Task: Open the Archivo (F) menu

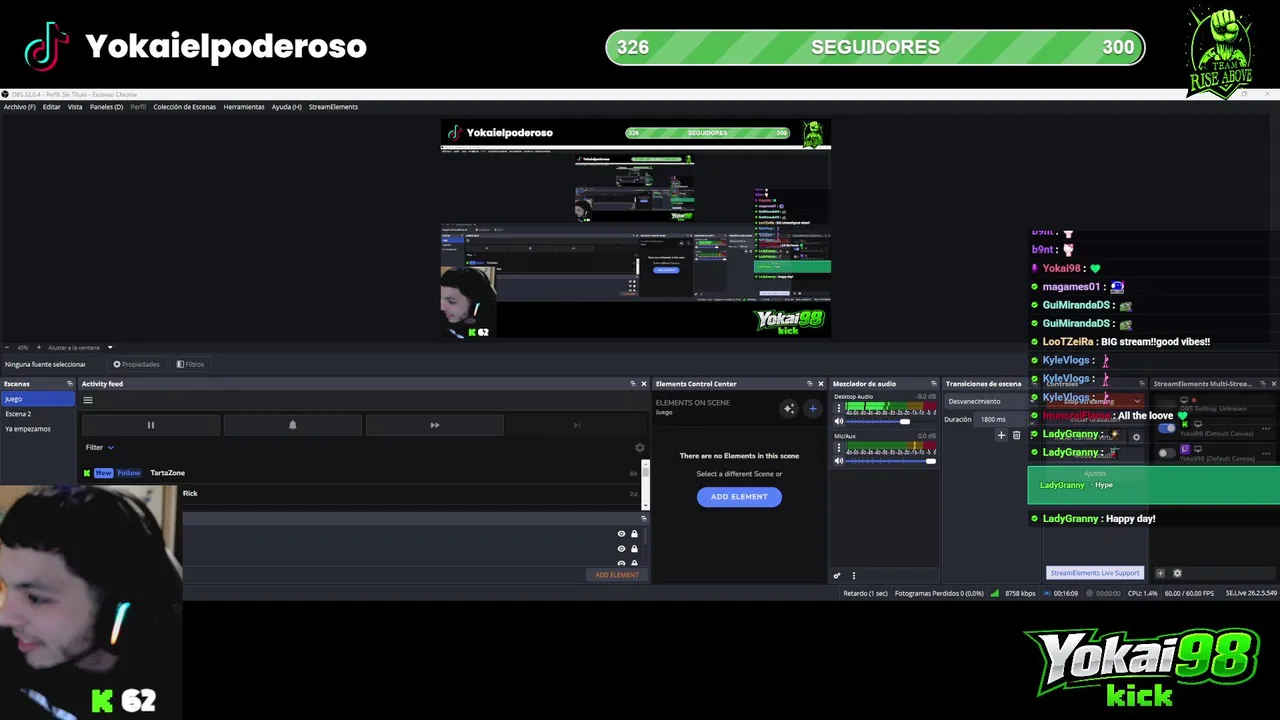Action: tap(19, 107)
